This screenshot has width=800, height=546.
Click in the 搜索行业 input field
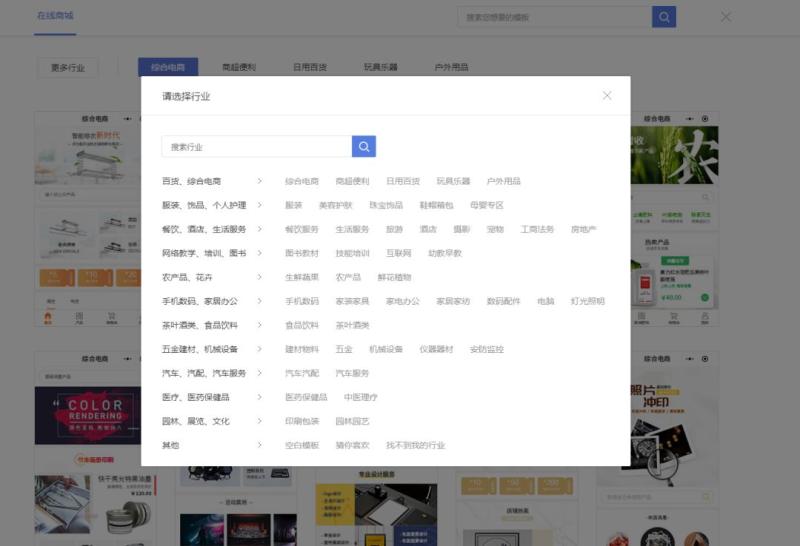click(256, 147)
